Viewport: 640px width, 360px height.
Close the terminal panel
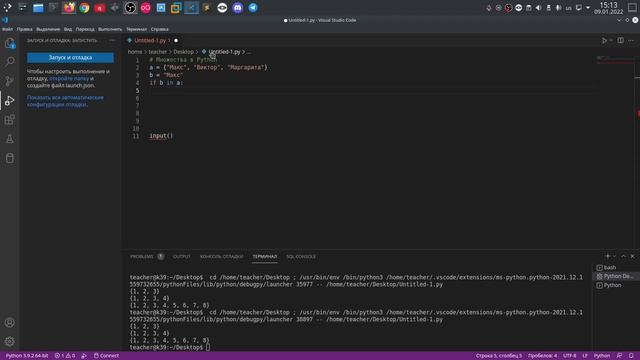coord(632,256)
